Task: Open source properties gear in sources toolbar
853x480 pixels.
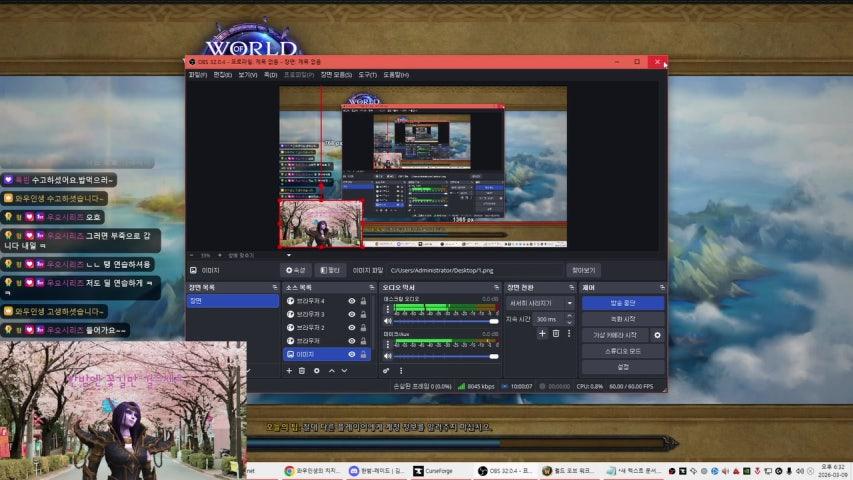Action: [x=316, y=370]
